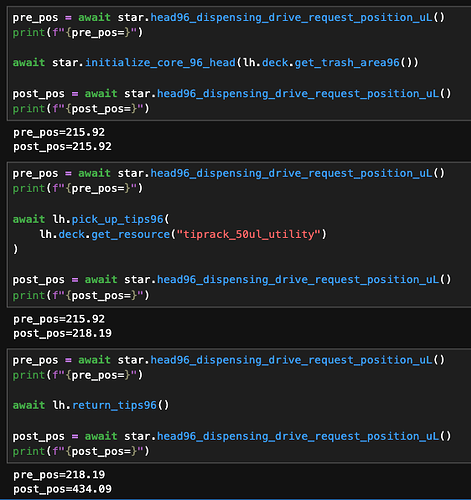471x500 pixels.
Task: Click pre_pos assignment line in the pick_up_tips96 cell
Action: 229,173
